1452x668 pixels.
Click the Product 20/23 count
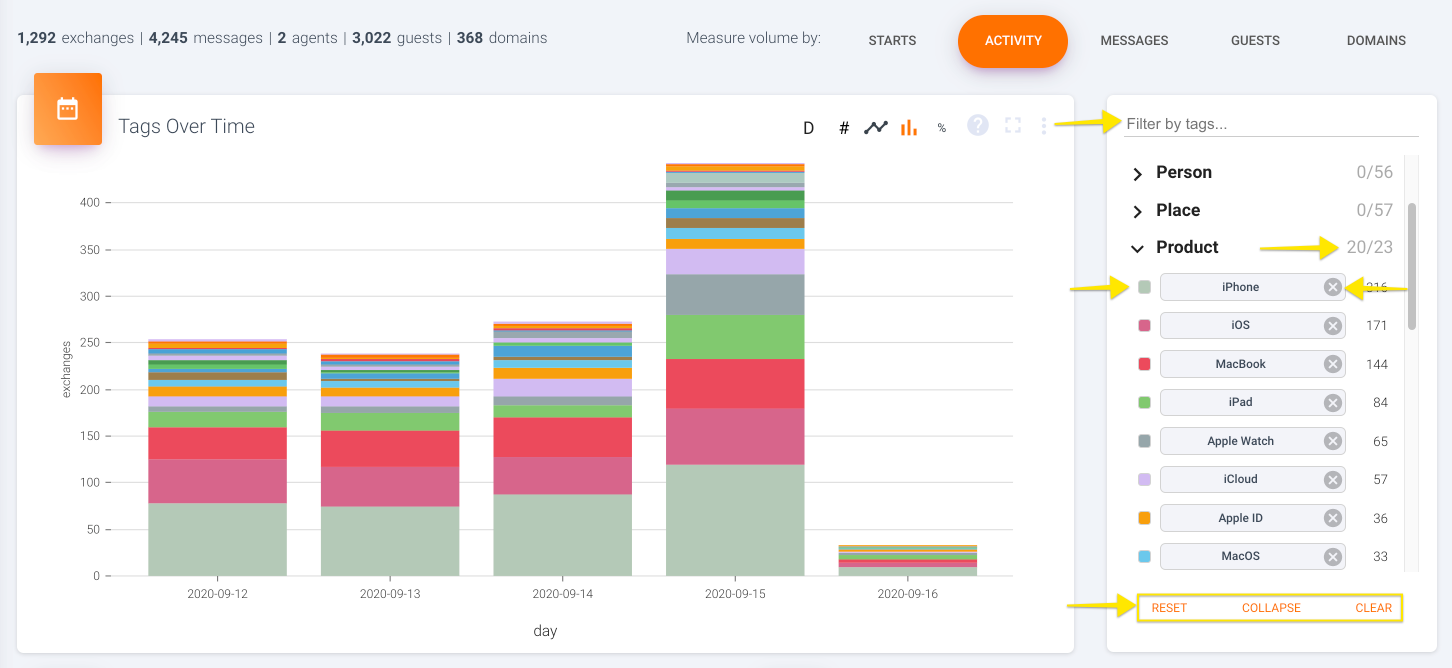click(x=1369, y=248)
